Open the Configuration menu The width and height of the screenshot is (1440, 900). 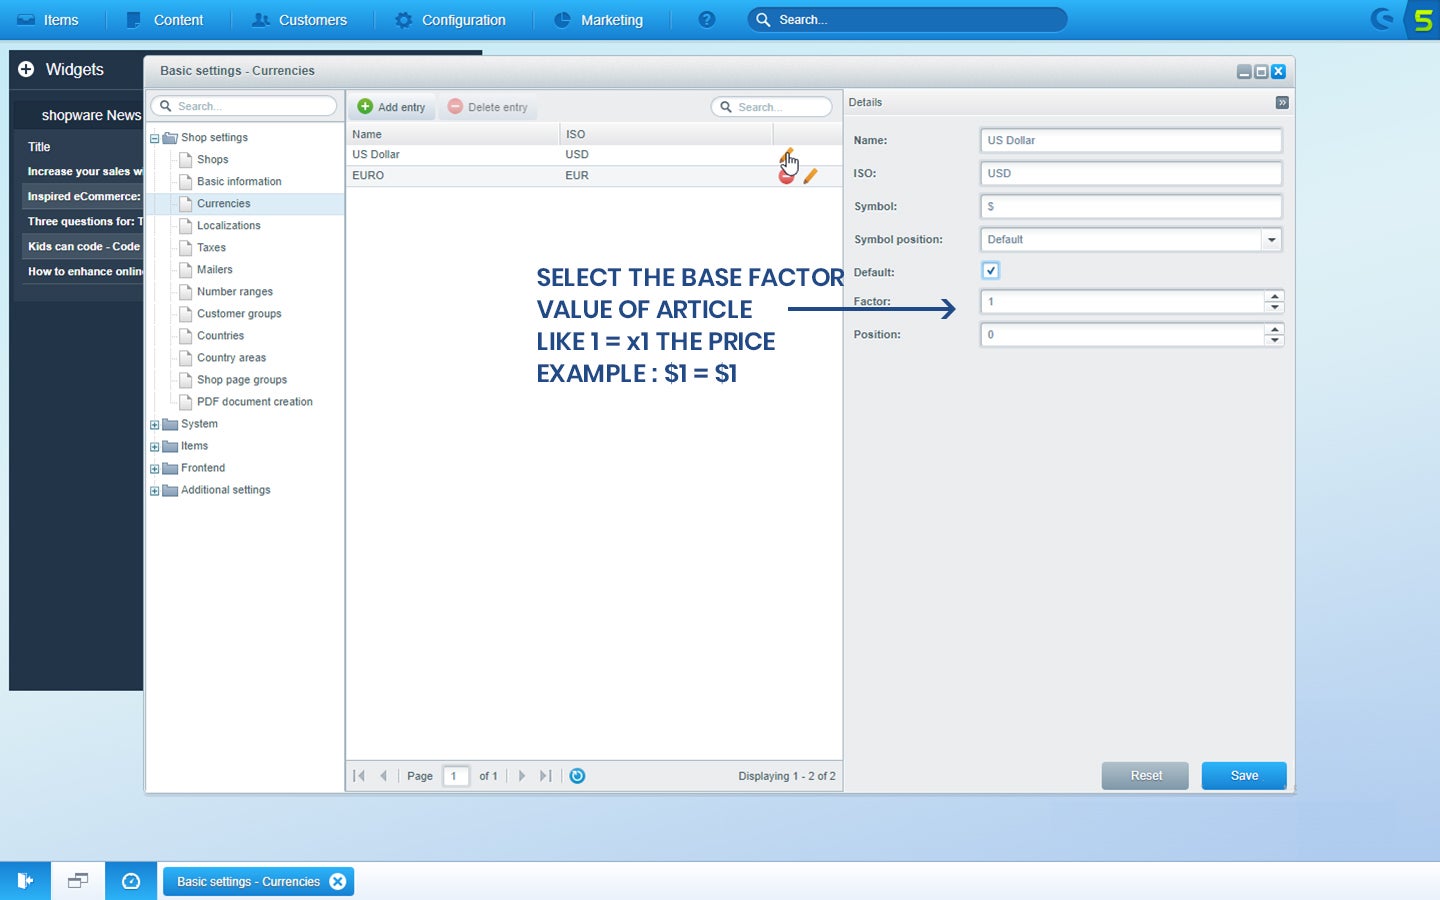coord(451,20)
